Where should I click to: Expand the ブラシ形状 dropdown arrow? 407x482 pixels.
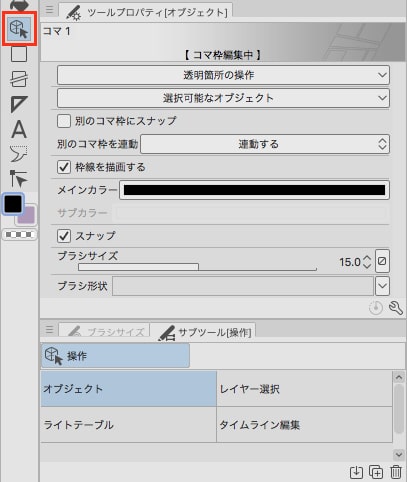[x=382, y=286]
